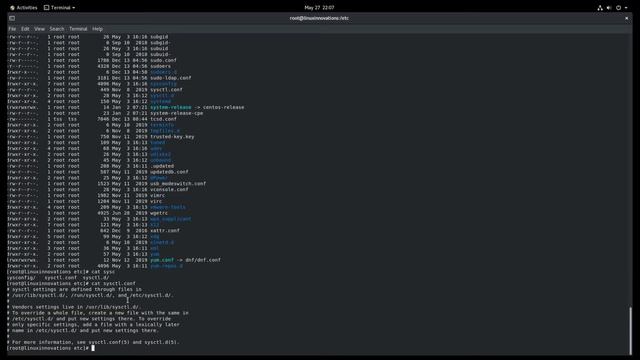
Task: Click the dnf/dnf.conf link target
Action: 203,260
